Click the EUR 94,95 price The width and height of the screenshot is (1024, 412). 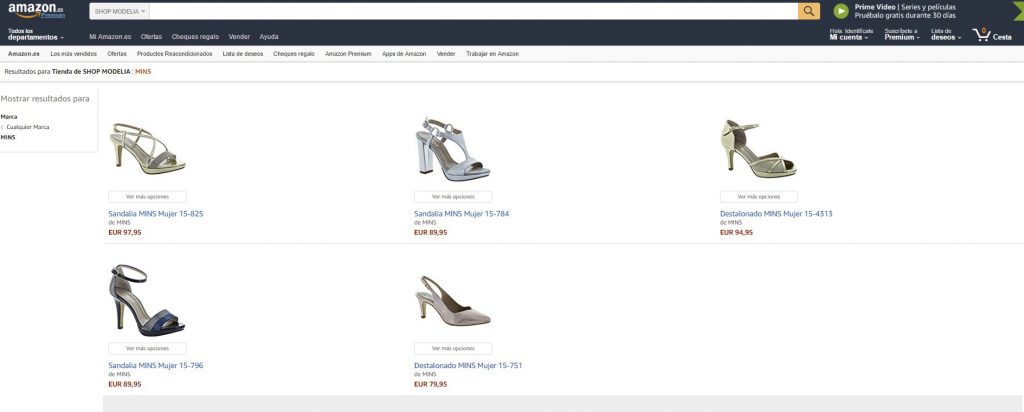pyautogui.click(x=736, y=232)
